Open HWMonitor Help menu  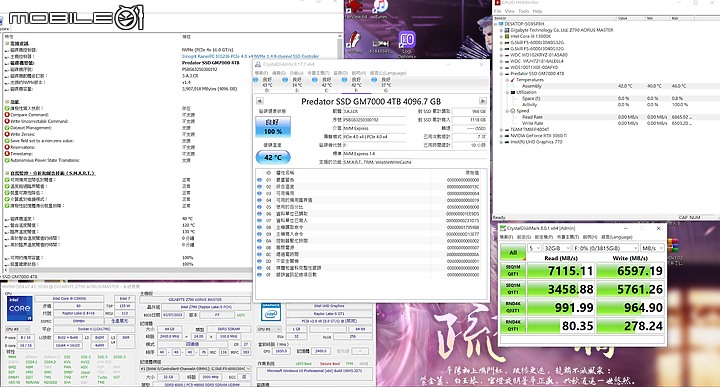537,11
